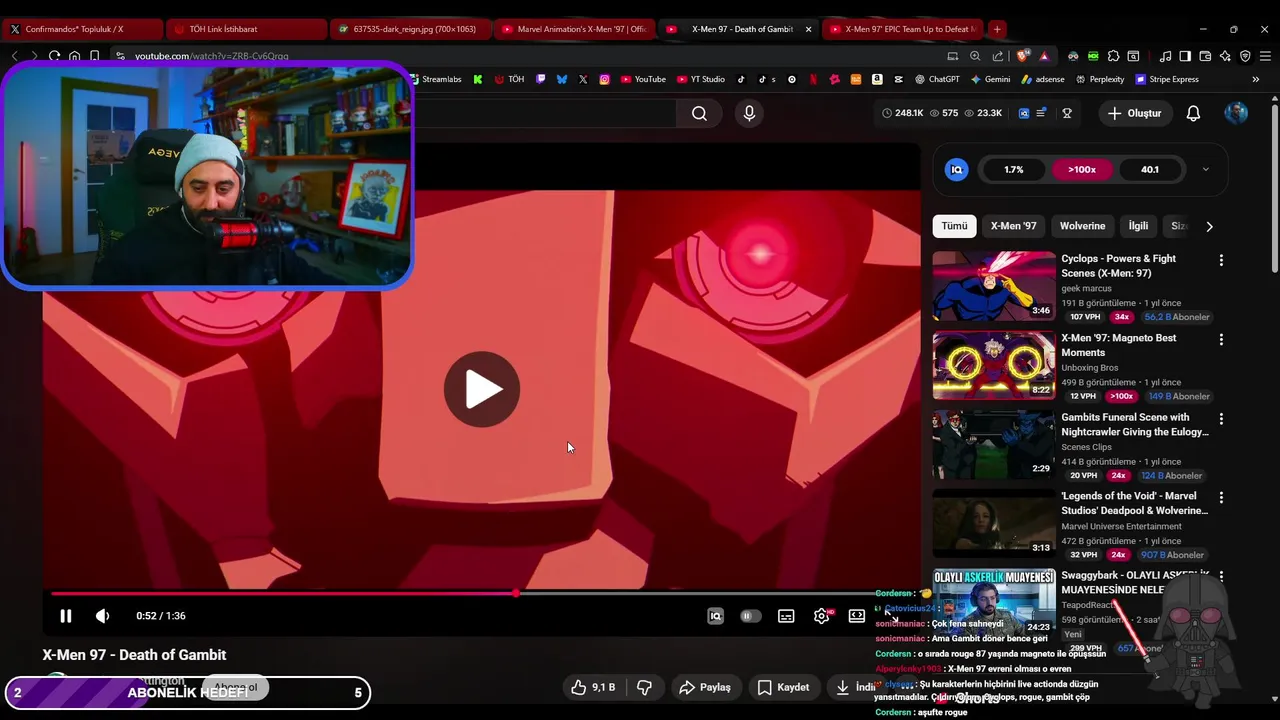Download the video with İndir
Image resolution: width=1280 pixels, height=720 pixels.
[x=855, y=687]
